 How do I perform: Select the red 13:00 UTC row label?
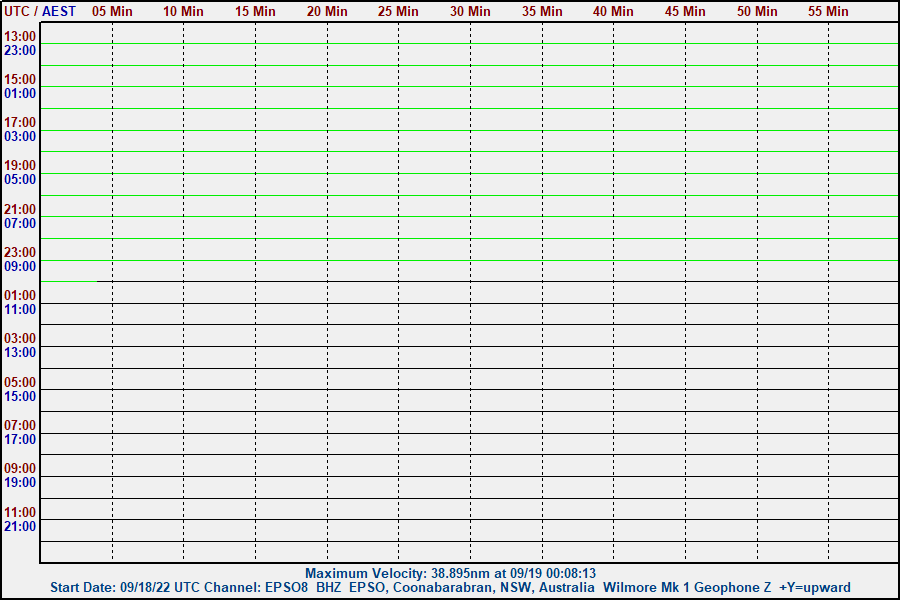tap(20, 36)
